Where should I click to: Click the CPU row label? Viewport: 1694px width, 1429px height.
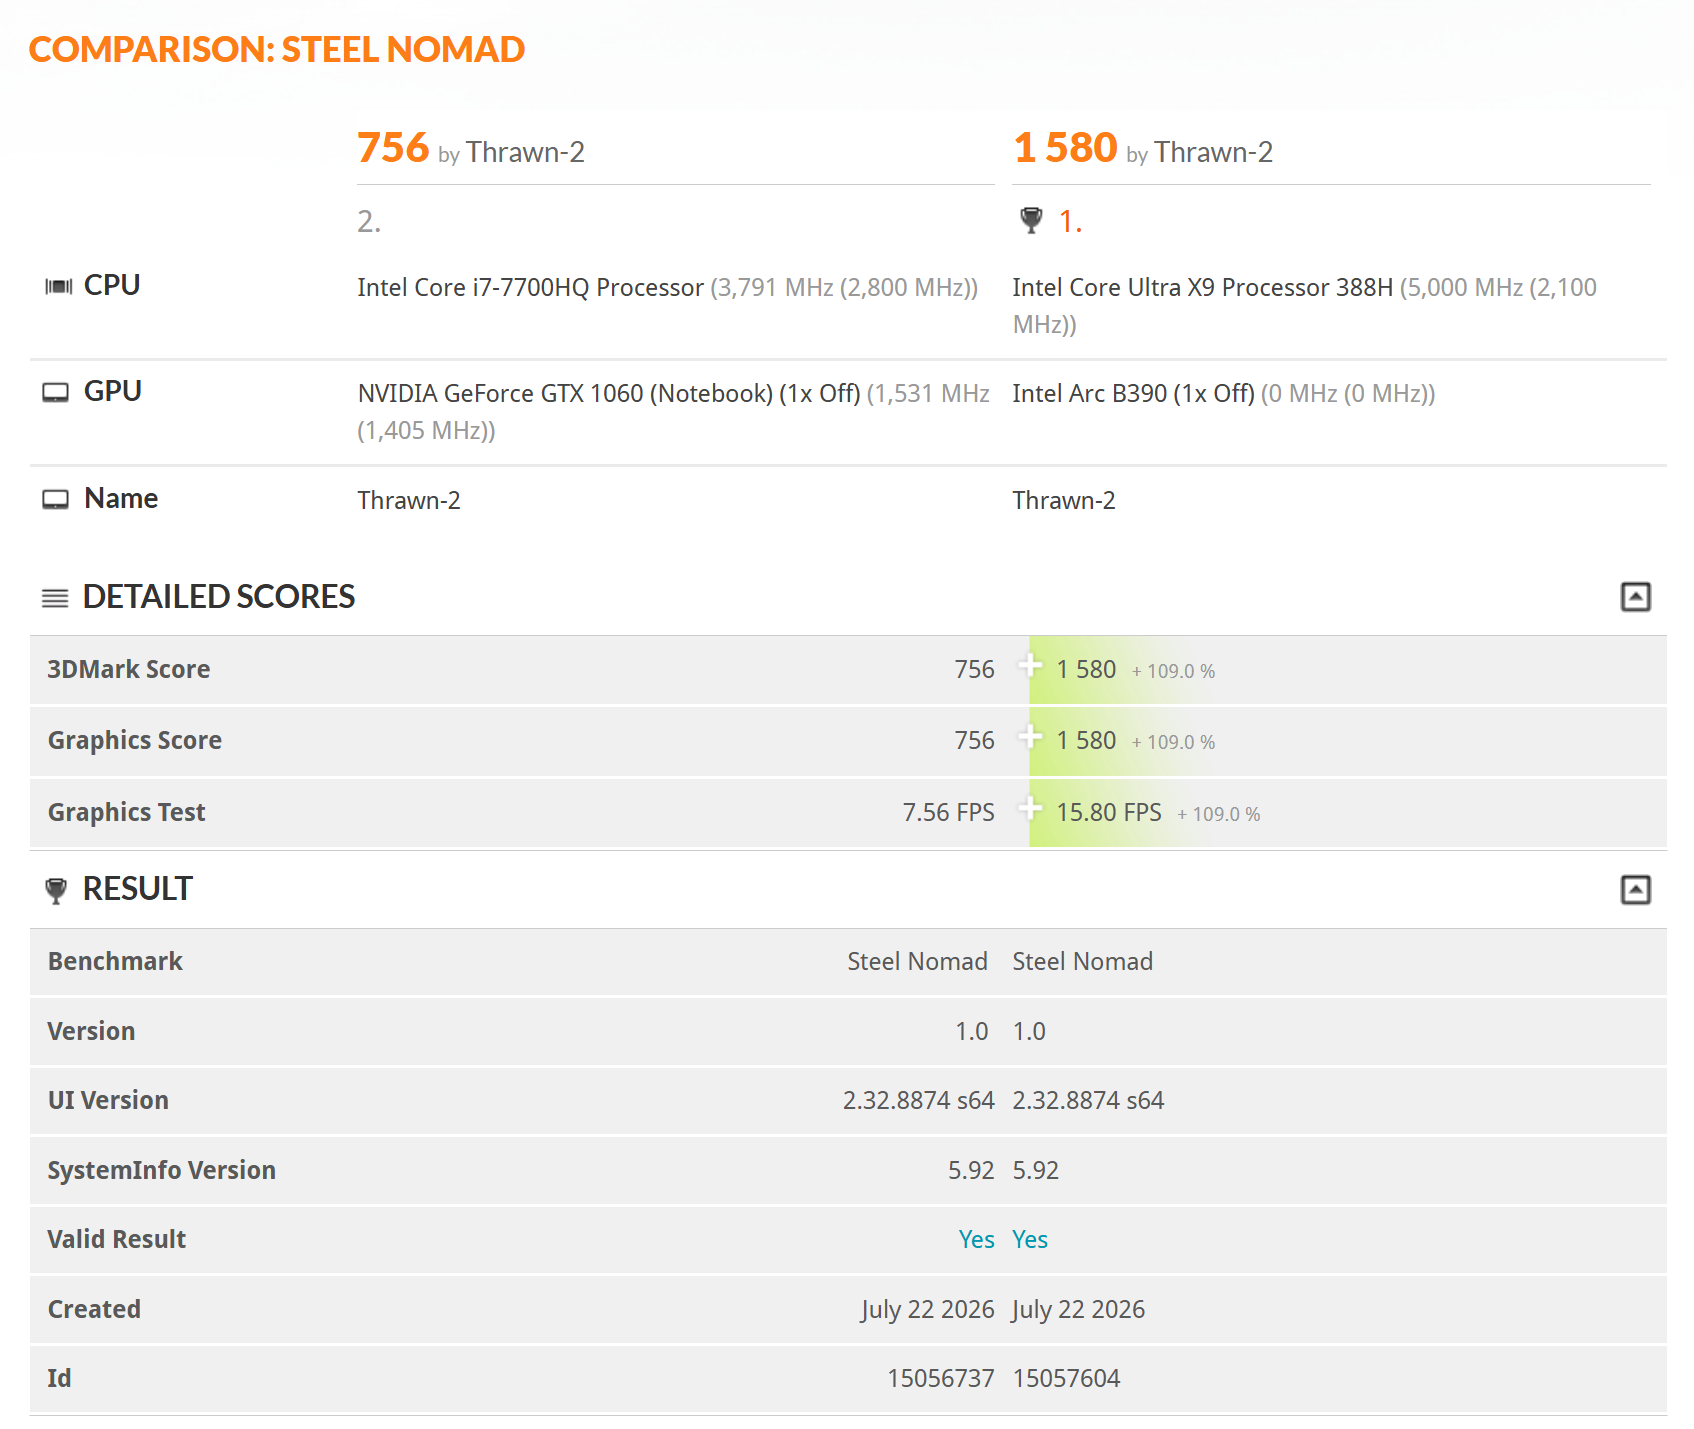point(112,286)
